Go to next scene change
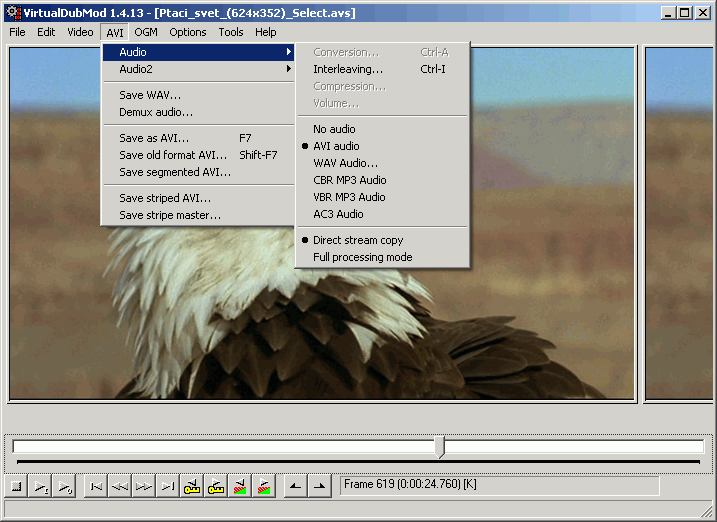Image resolution: width=717 pixels, height=522 pixels. [263, 486]
